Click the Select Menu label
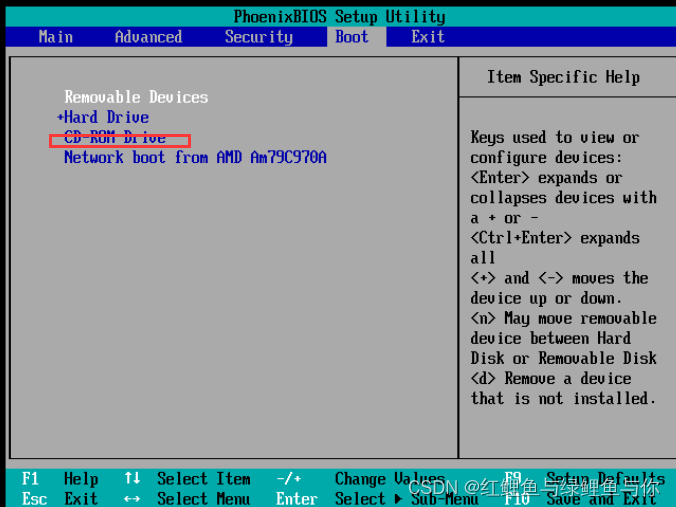The width and height of the screenshot is (676, 507). tap(204, 498)
